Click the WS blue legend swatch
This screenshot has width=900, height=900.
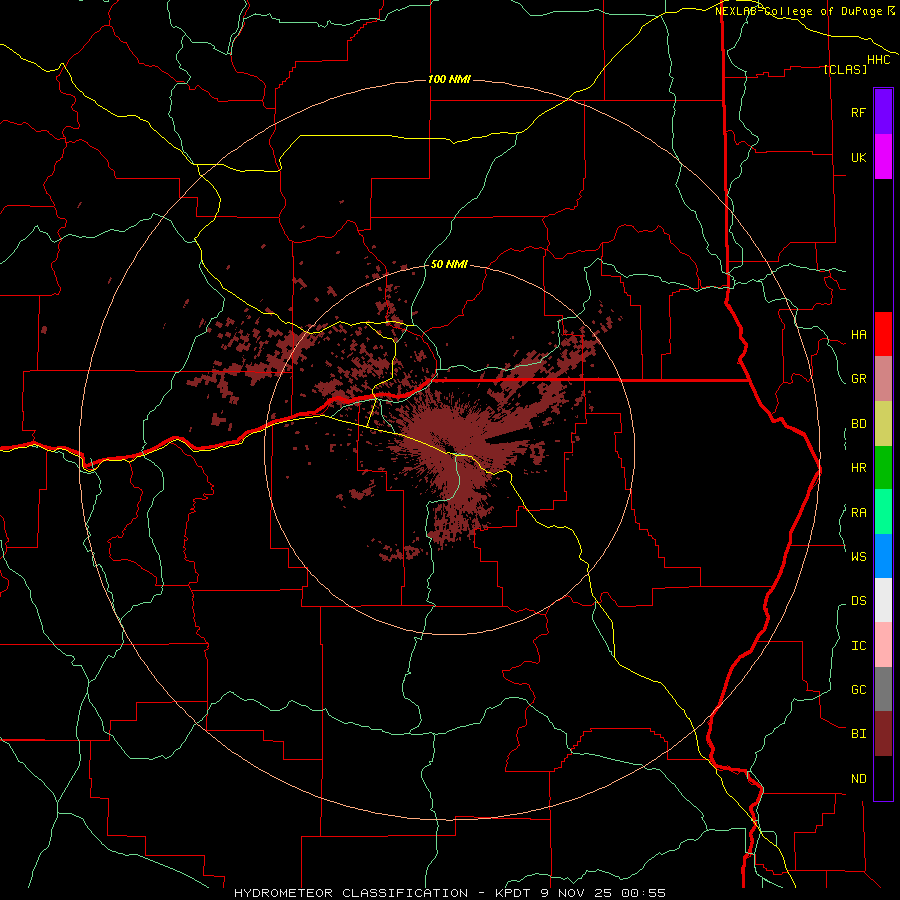click(x=883, y=556)
